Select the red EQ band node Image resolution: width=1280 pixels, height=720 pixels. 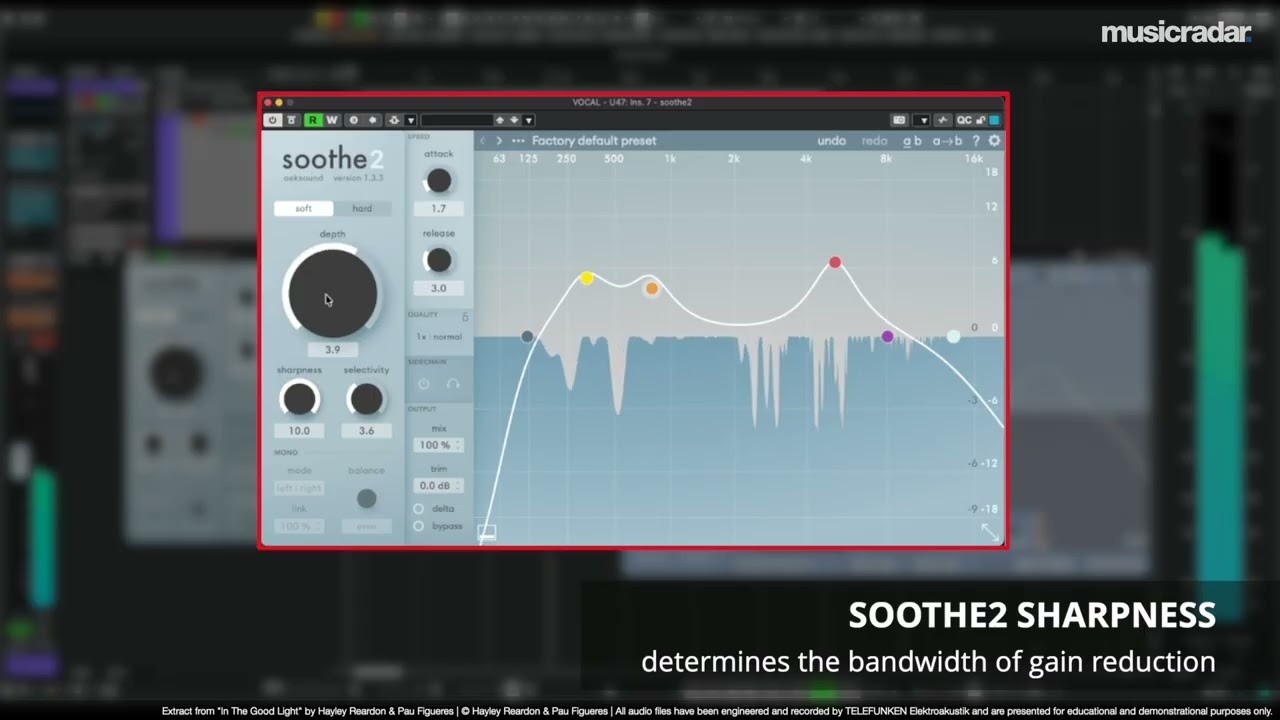(x=835, y=263)
